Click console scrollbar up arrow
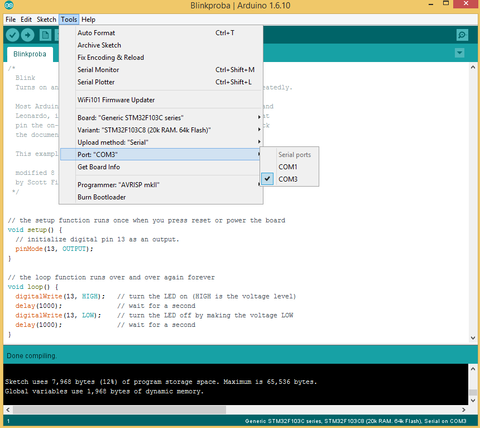The image size is (480, 428). point(473,369)
